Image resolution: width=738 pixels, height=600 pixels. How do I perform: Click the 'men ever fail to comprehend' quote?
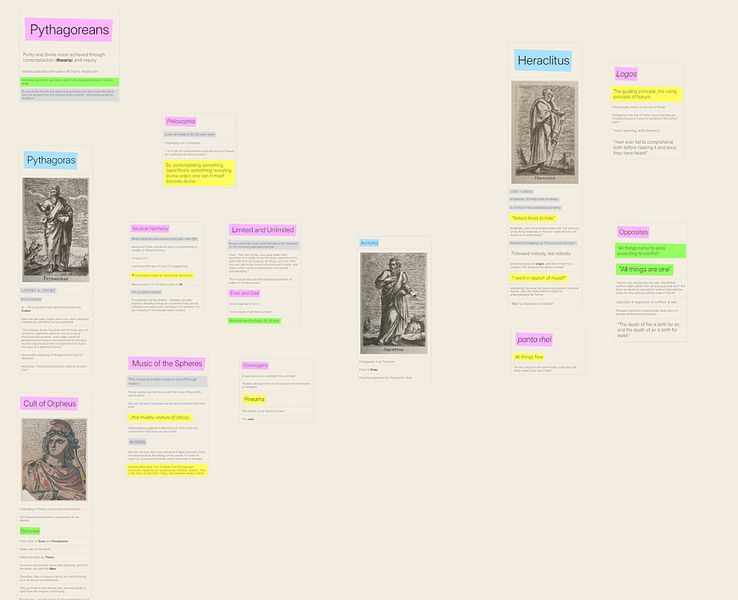point(644,147)
